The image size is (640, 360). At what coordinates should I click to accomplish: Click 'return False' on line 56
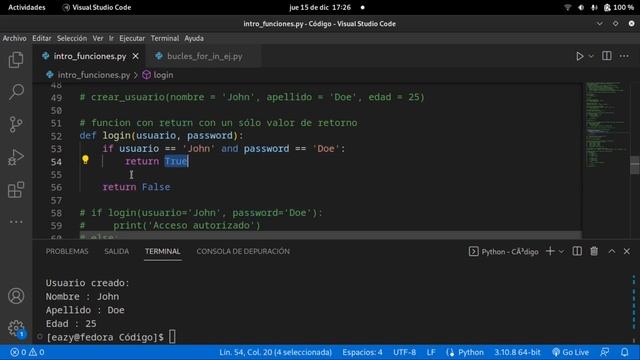click(136, 187)
